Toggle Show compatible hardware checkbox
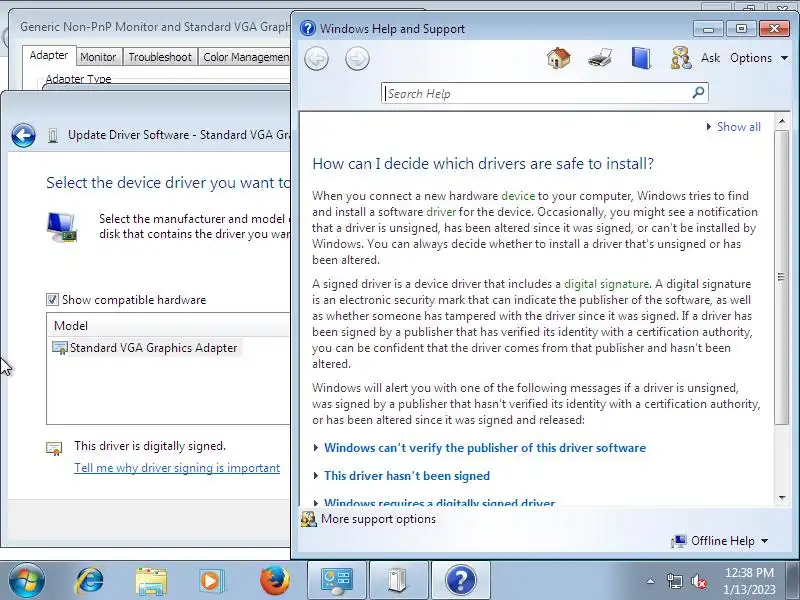The image size is (800, 600). click(52, 299)
